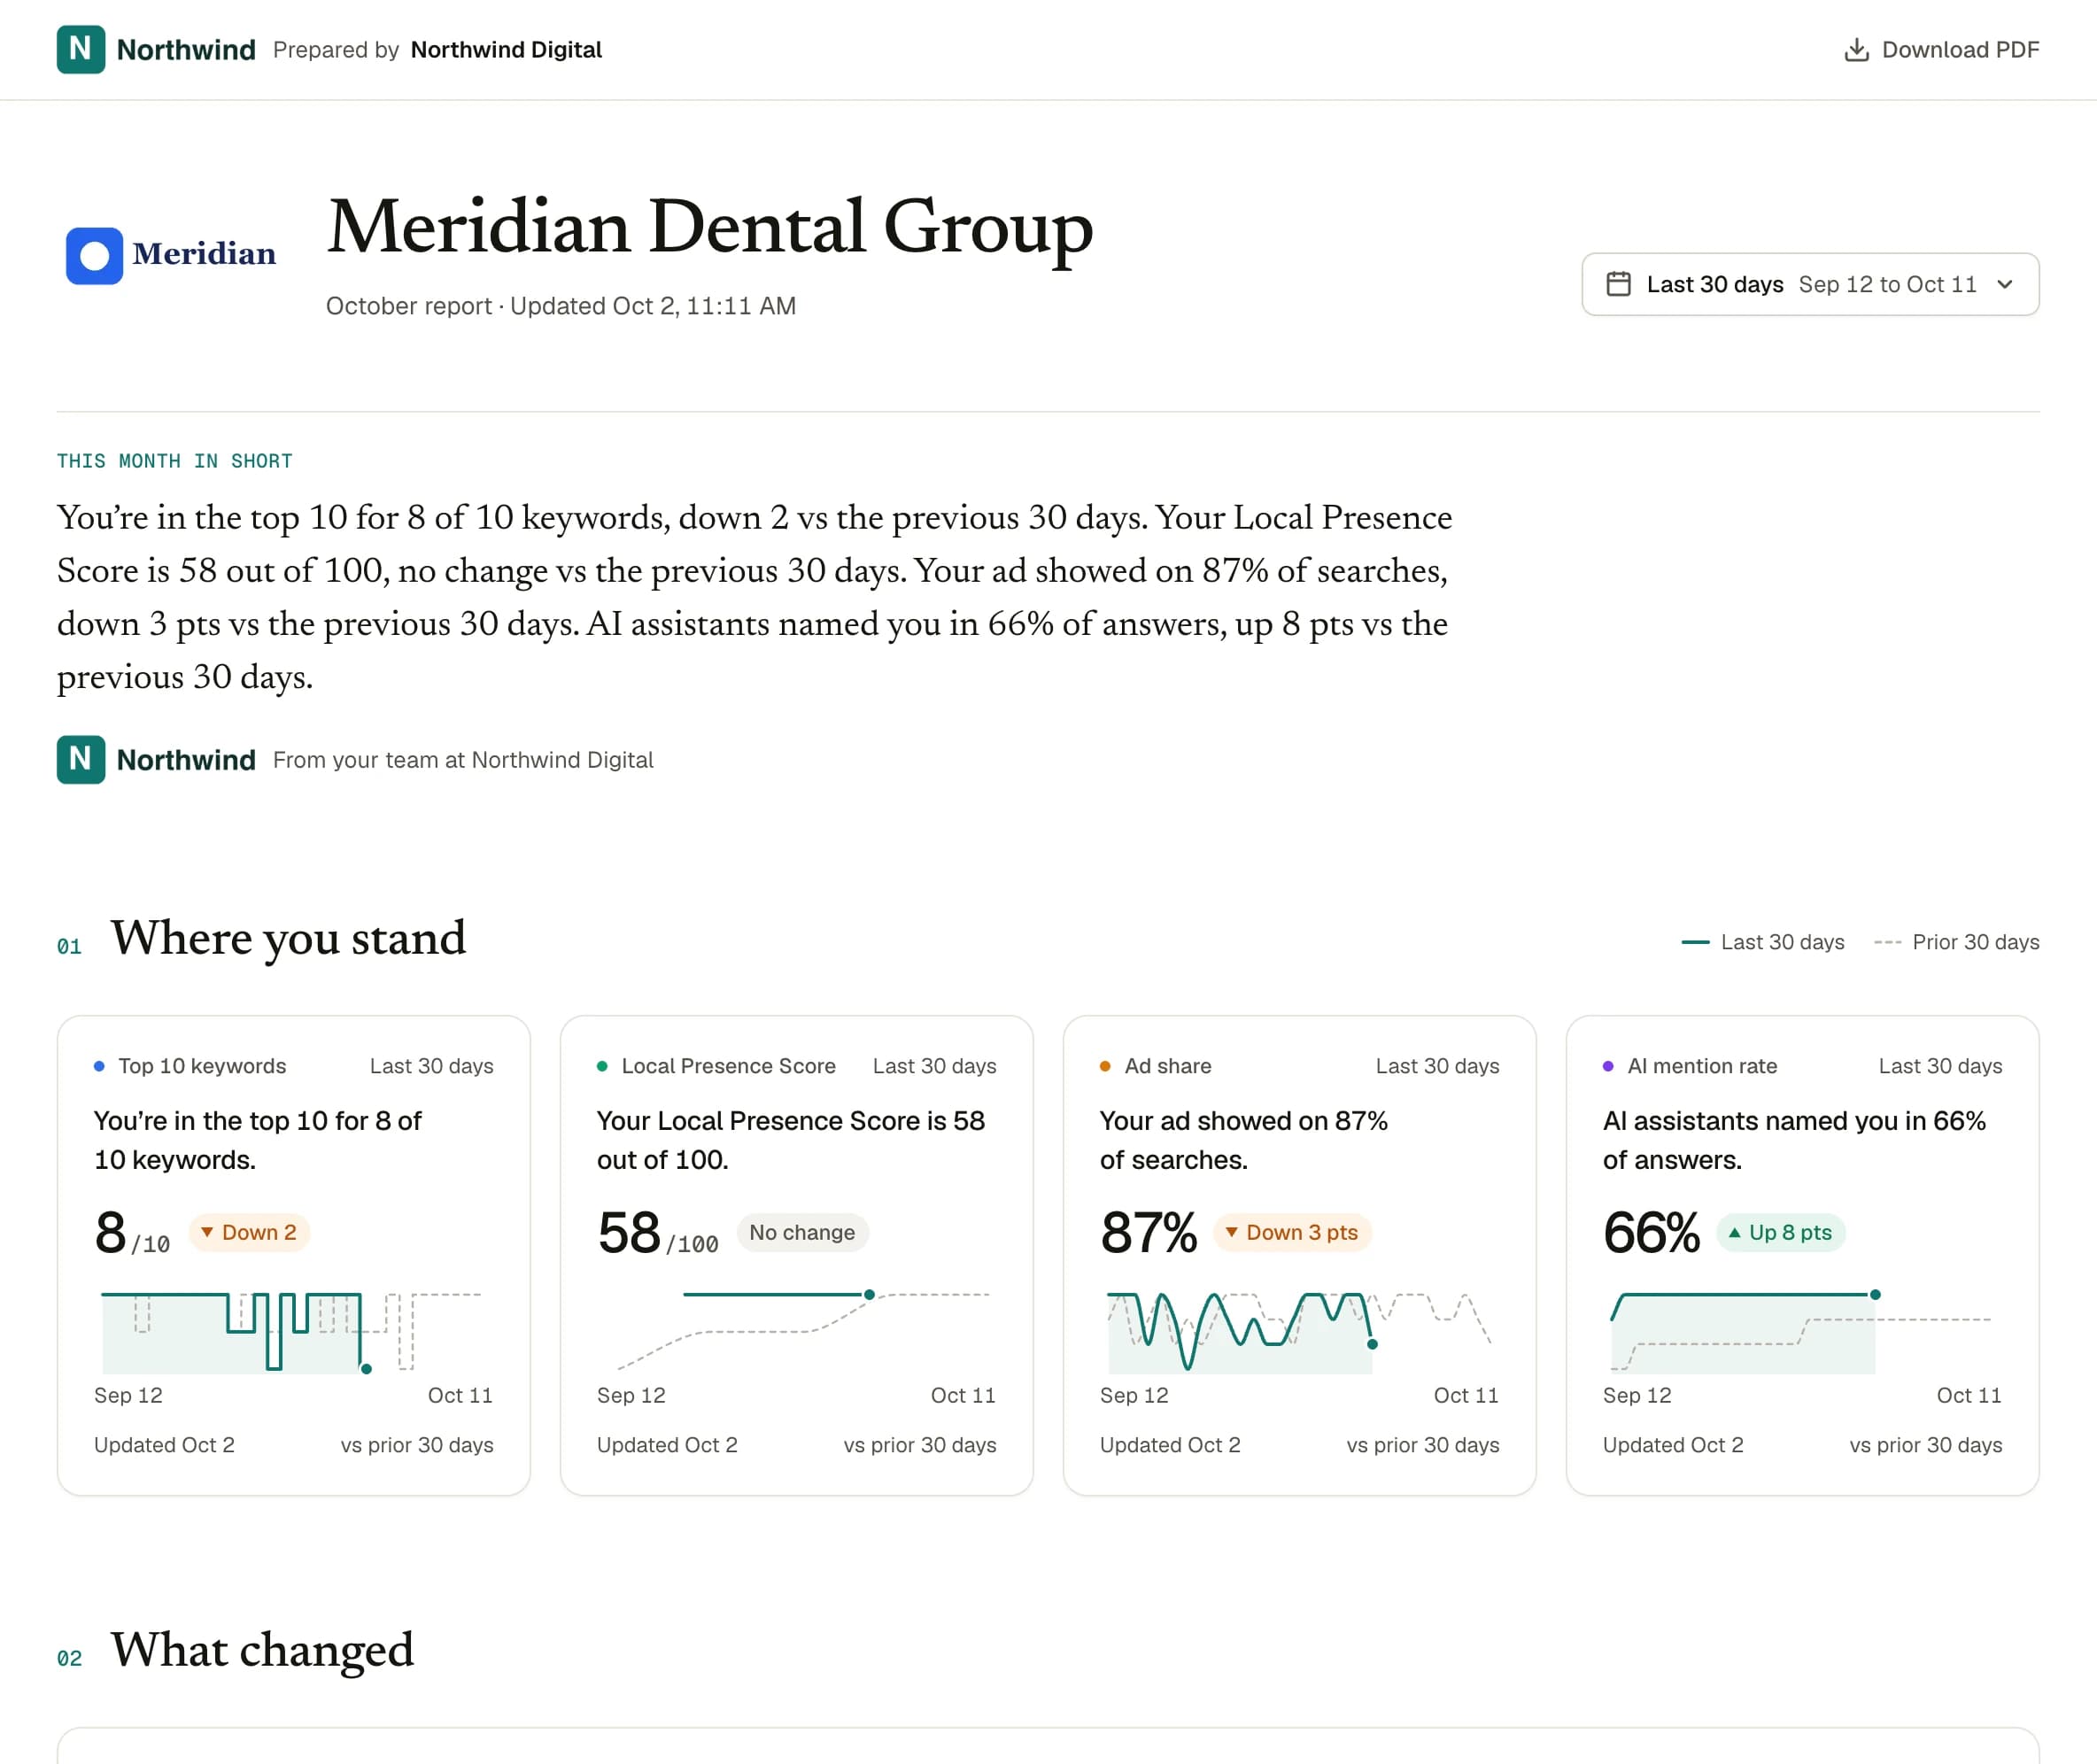
Task: Download the report as PDF
Action: point(1941,50)
